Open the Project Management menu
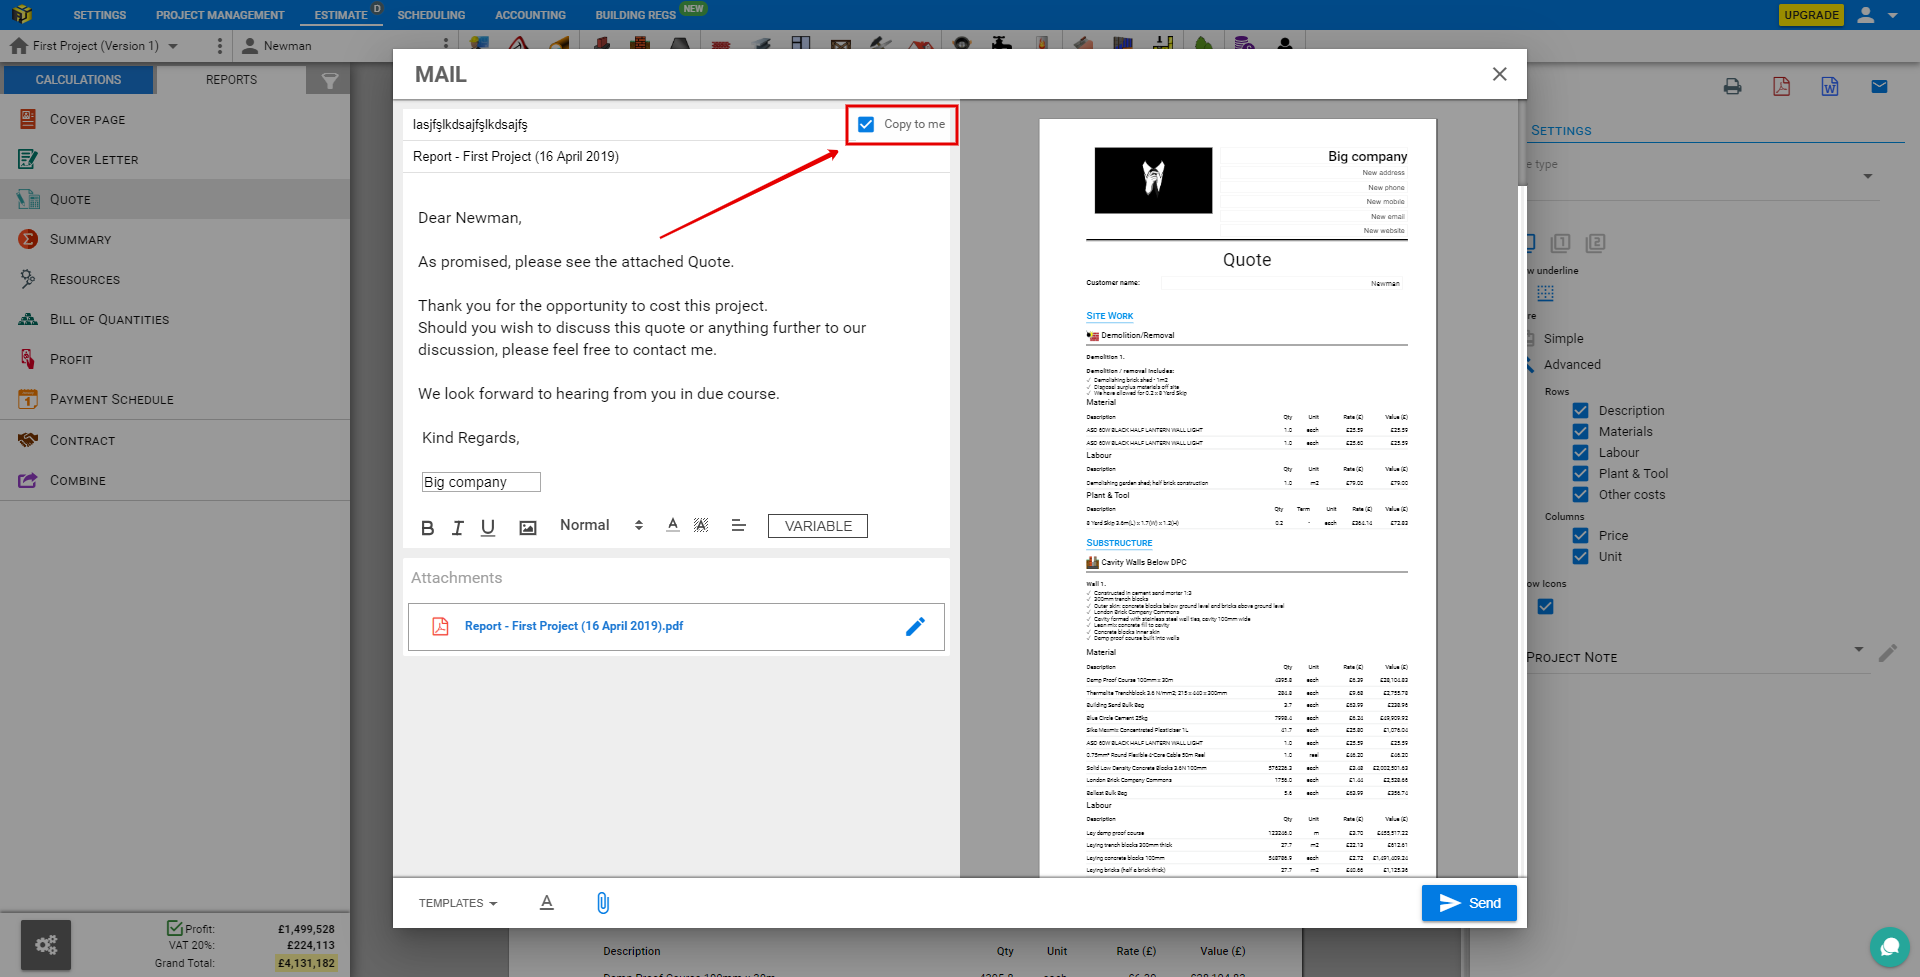 pos(220,15)
